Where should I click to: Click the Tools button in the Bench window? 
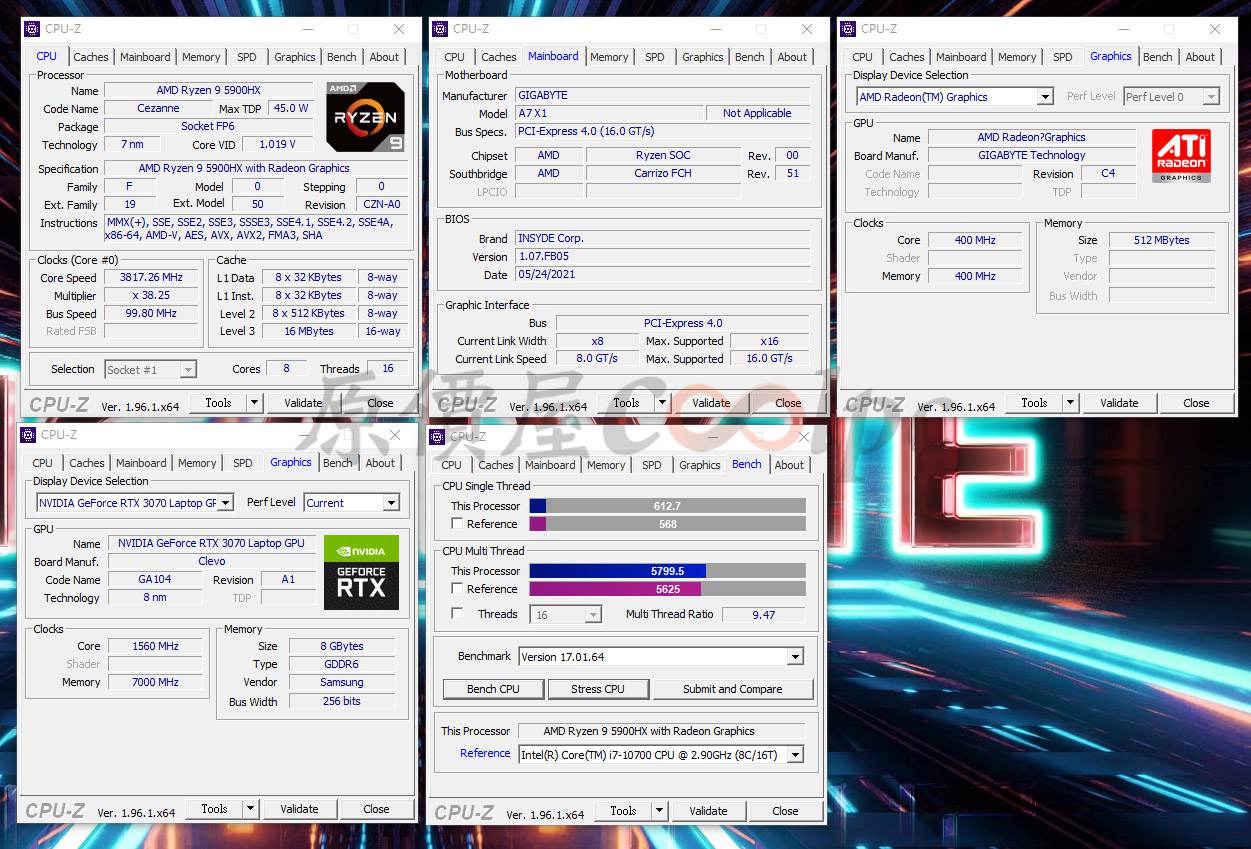pyautogui.click(x=623, y=811)
